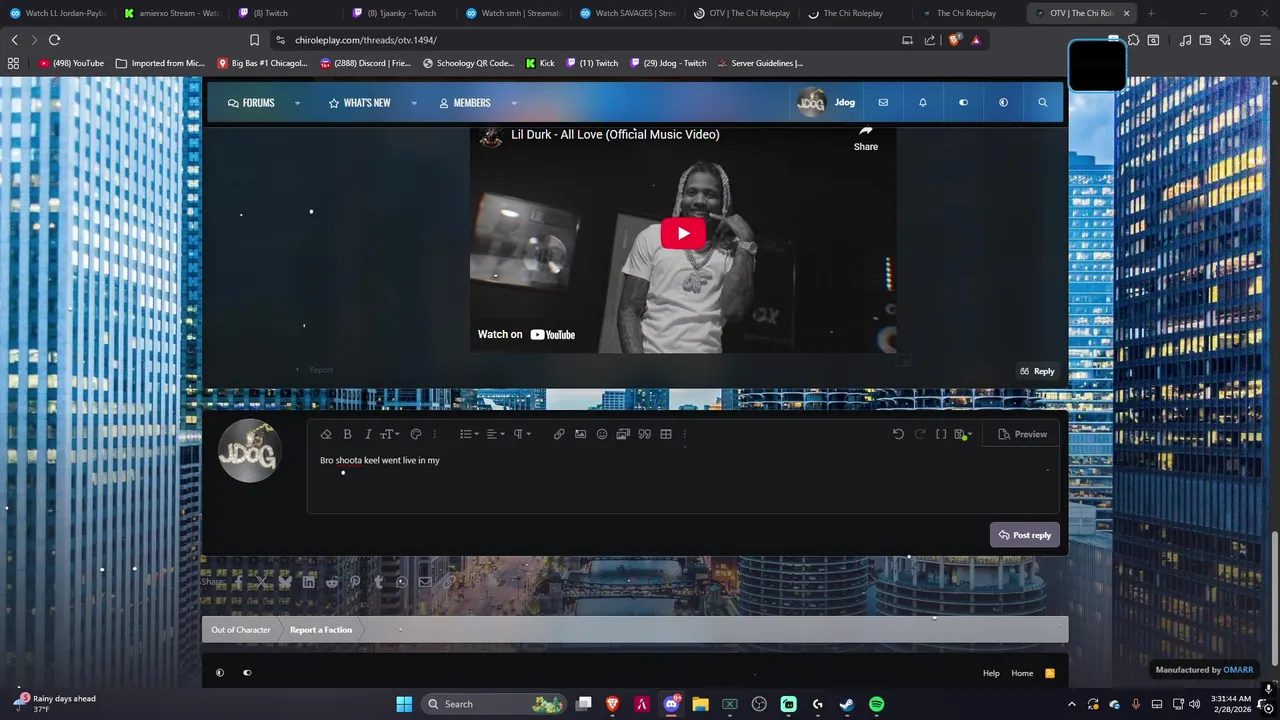Toggle the footer width switch
This screenshot has width=1280, height=720.
point(247,673)
